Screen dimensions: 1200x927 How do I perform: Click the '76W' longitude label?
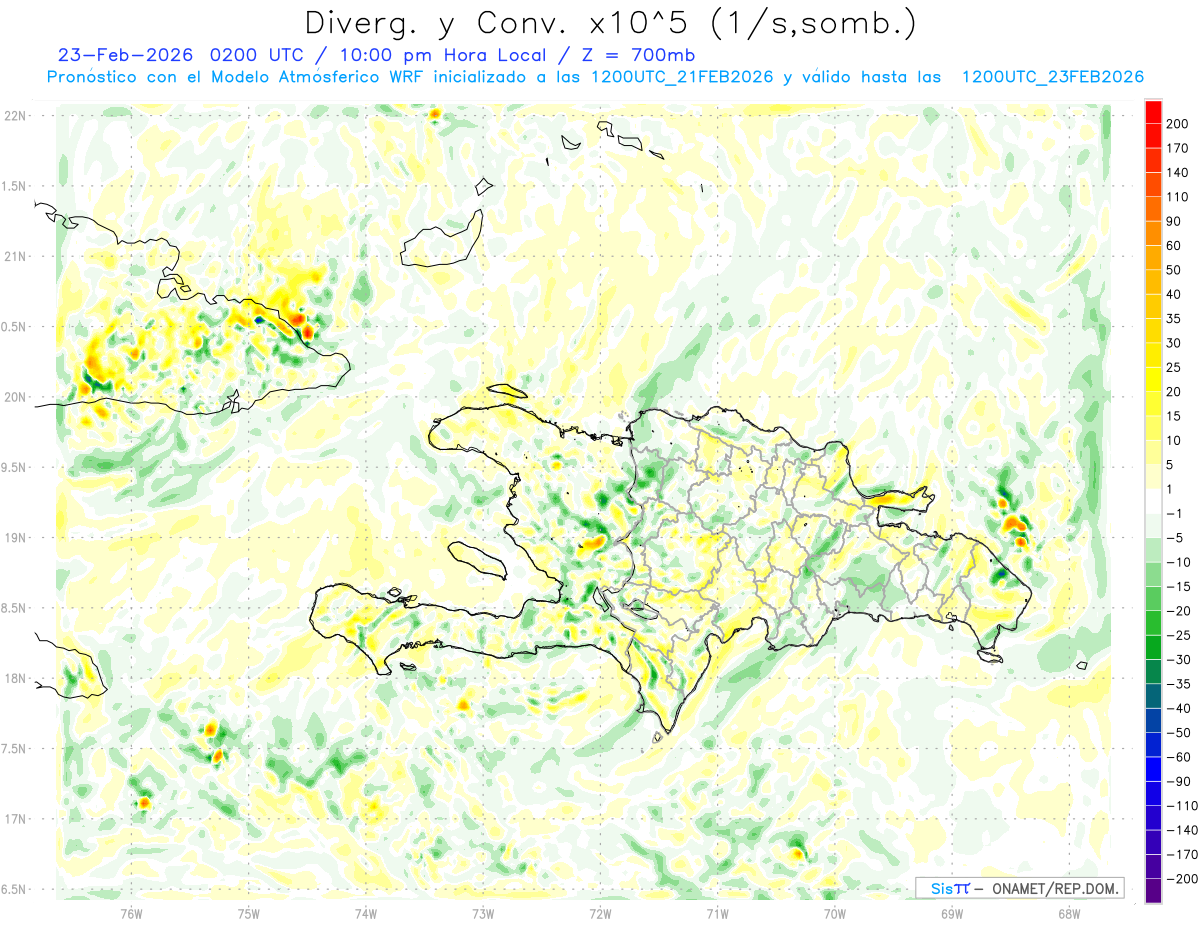click(131, 913)
